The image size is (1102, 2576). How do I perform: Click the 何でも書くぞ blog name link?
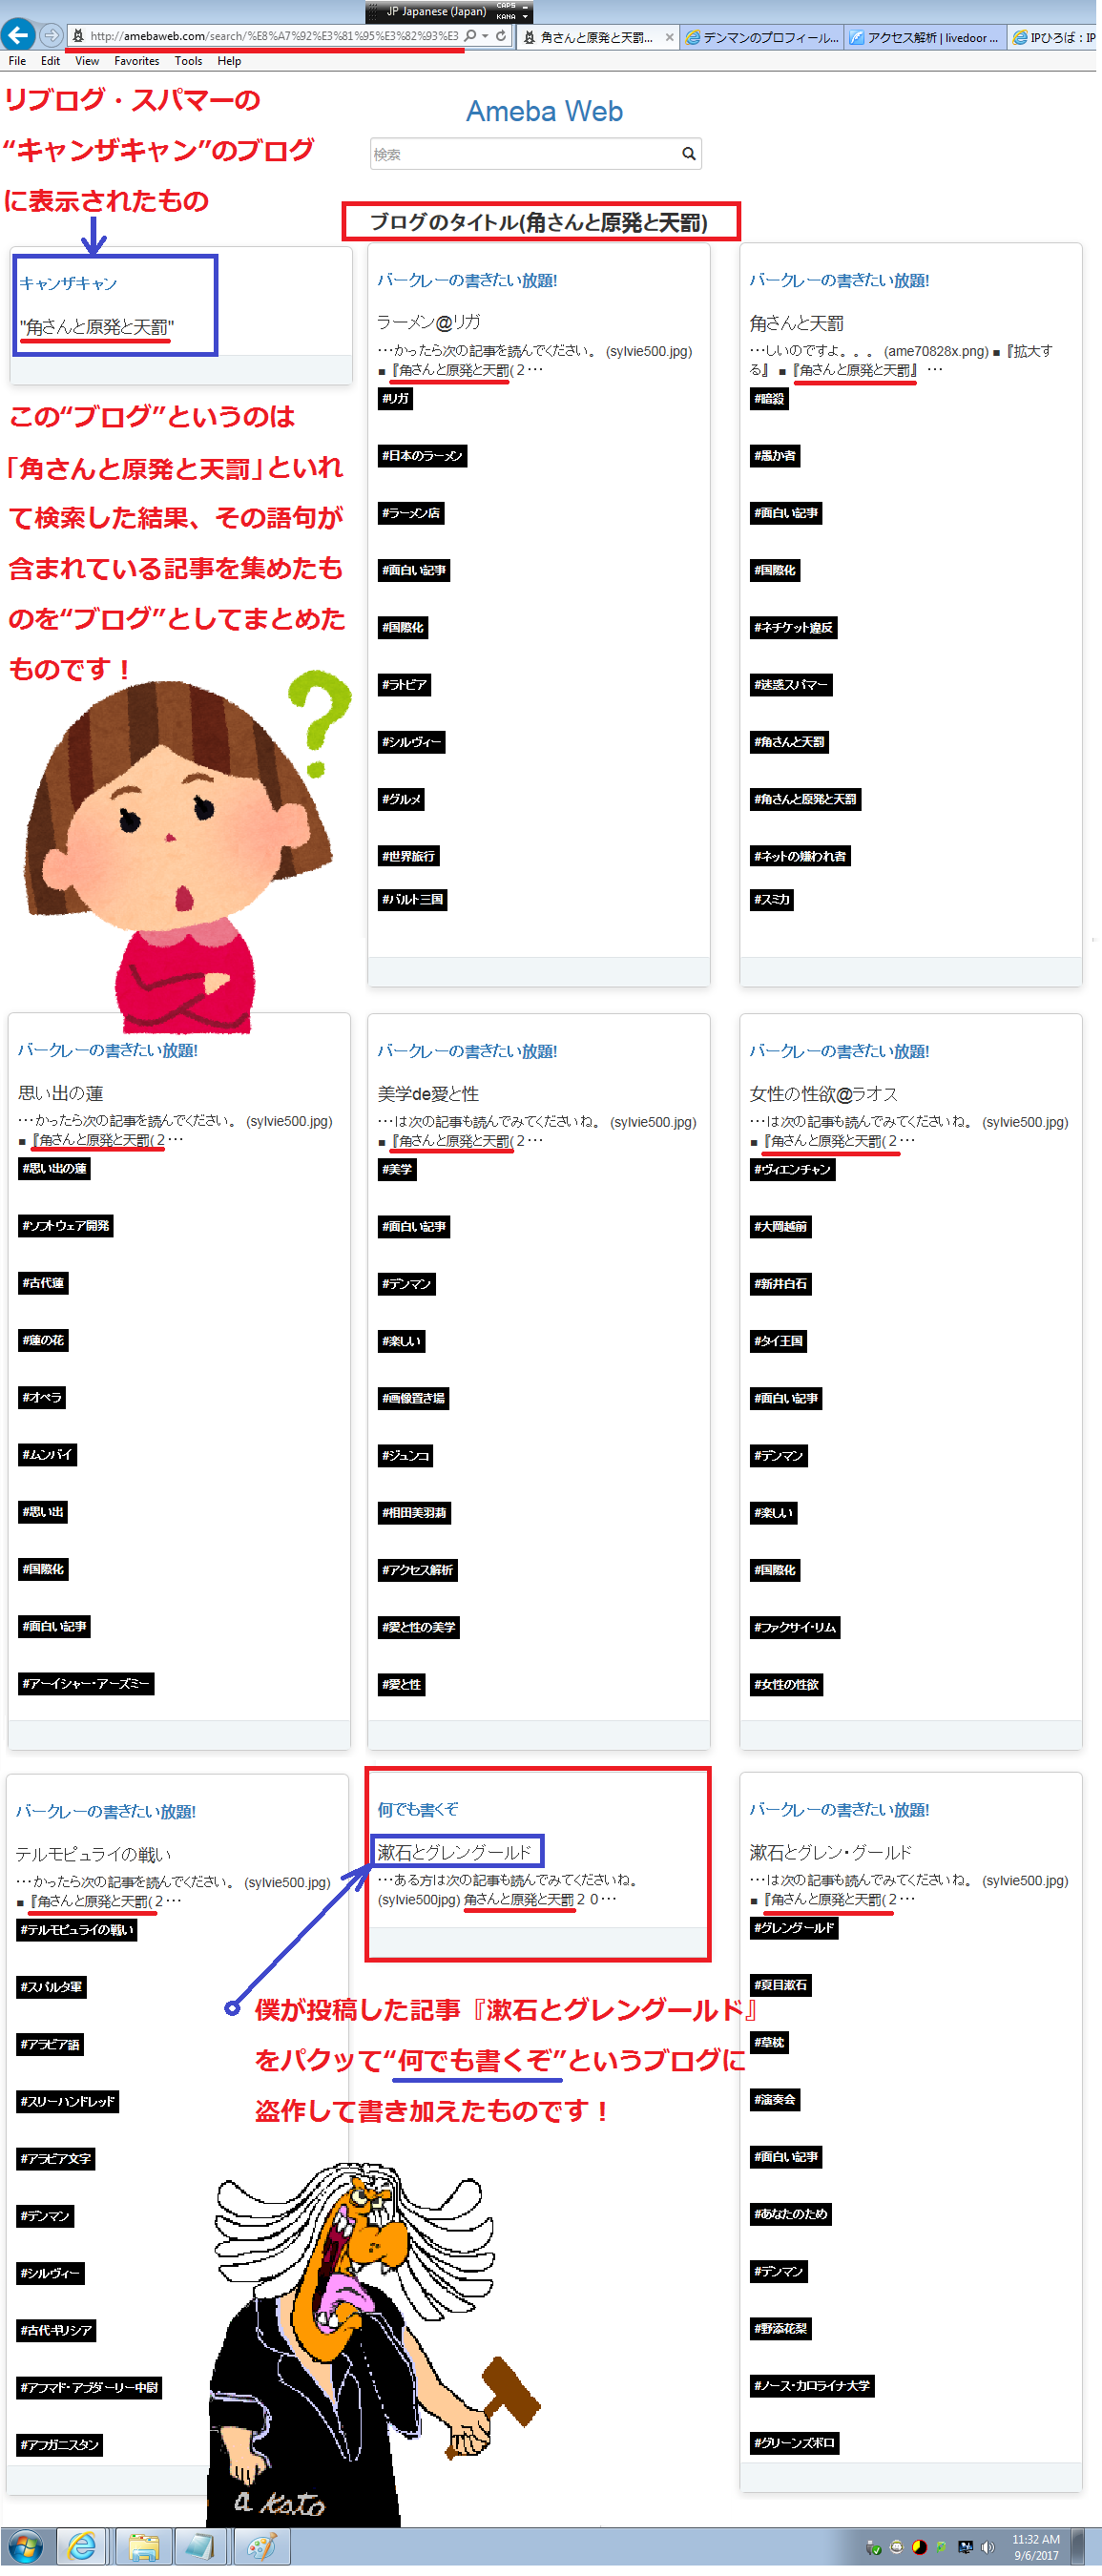click(x=418, y=1809)
